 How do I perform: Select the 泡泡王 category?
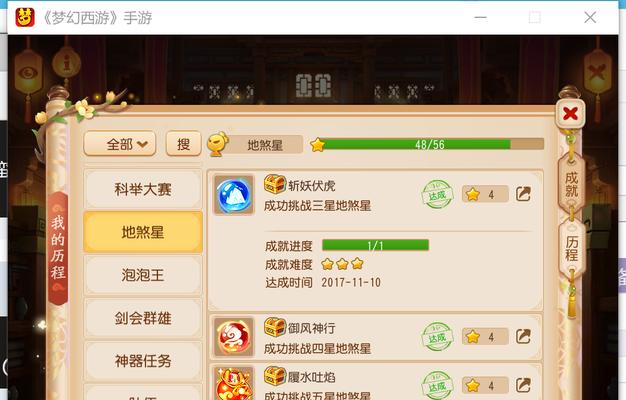click(143, 275)
